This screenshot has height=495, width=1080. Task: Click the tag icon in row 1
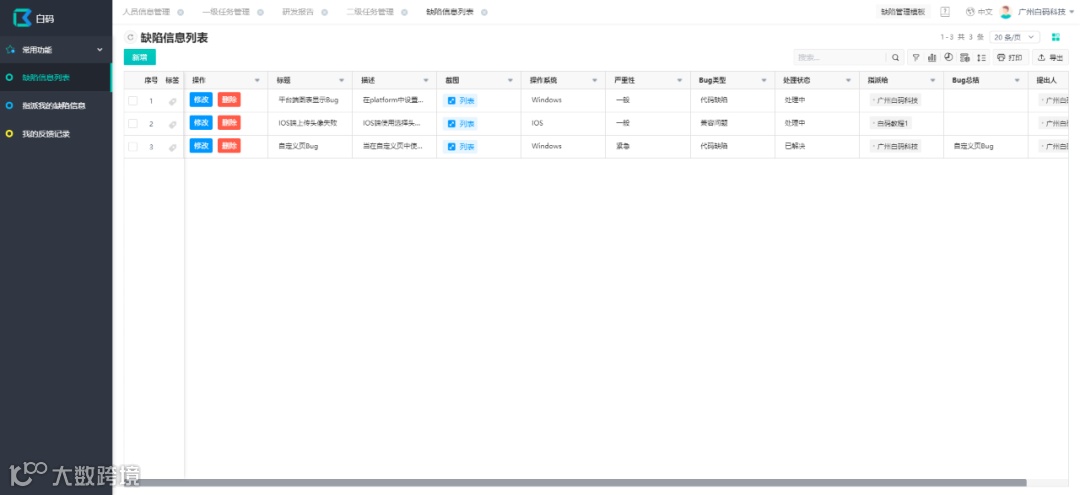tap(172, 101)
